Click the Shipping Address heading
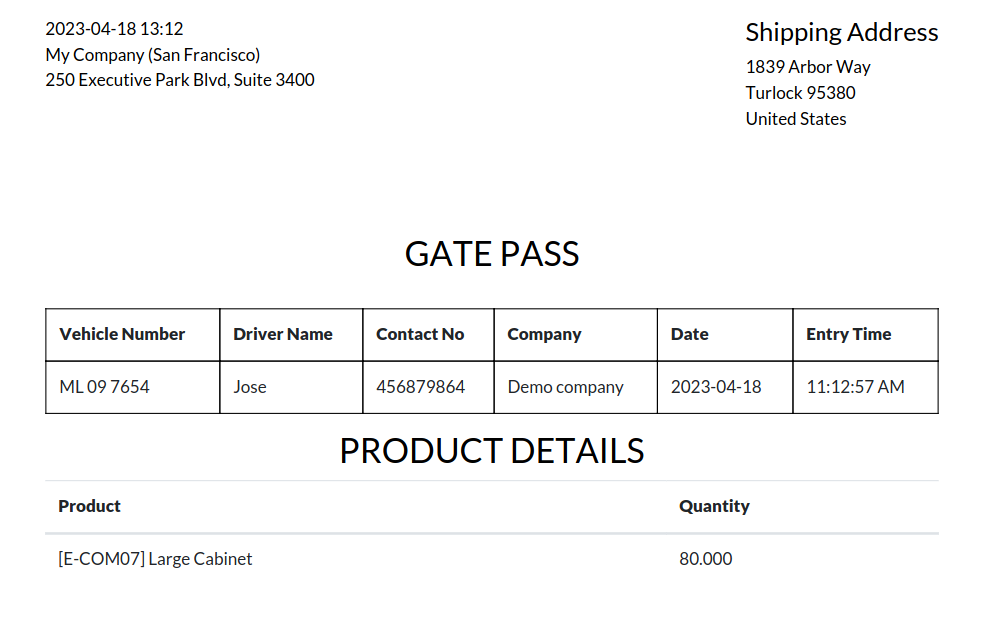This screenshot has height=618, width=988. 842,33
